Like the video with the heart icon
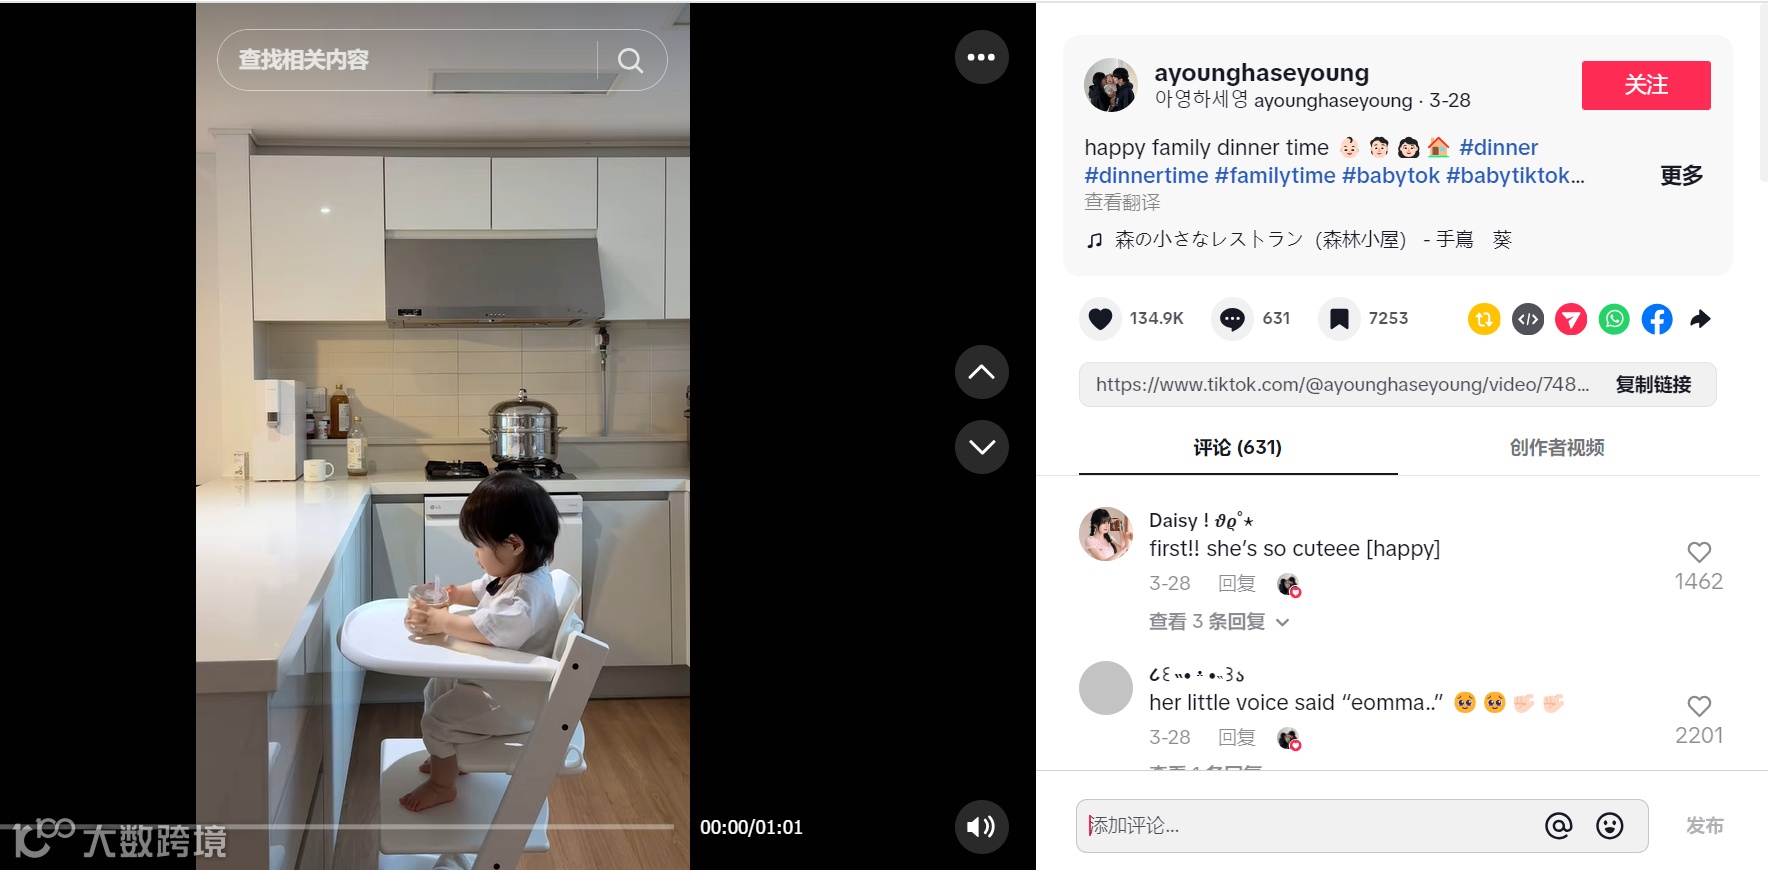 coord(1100,319)
